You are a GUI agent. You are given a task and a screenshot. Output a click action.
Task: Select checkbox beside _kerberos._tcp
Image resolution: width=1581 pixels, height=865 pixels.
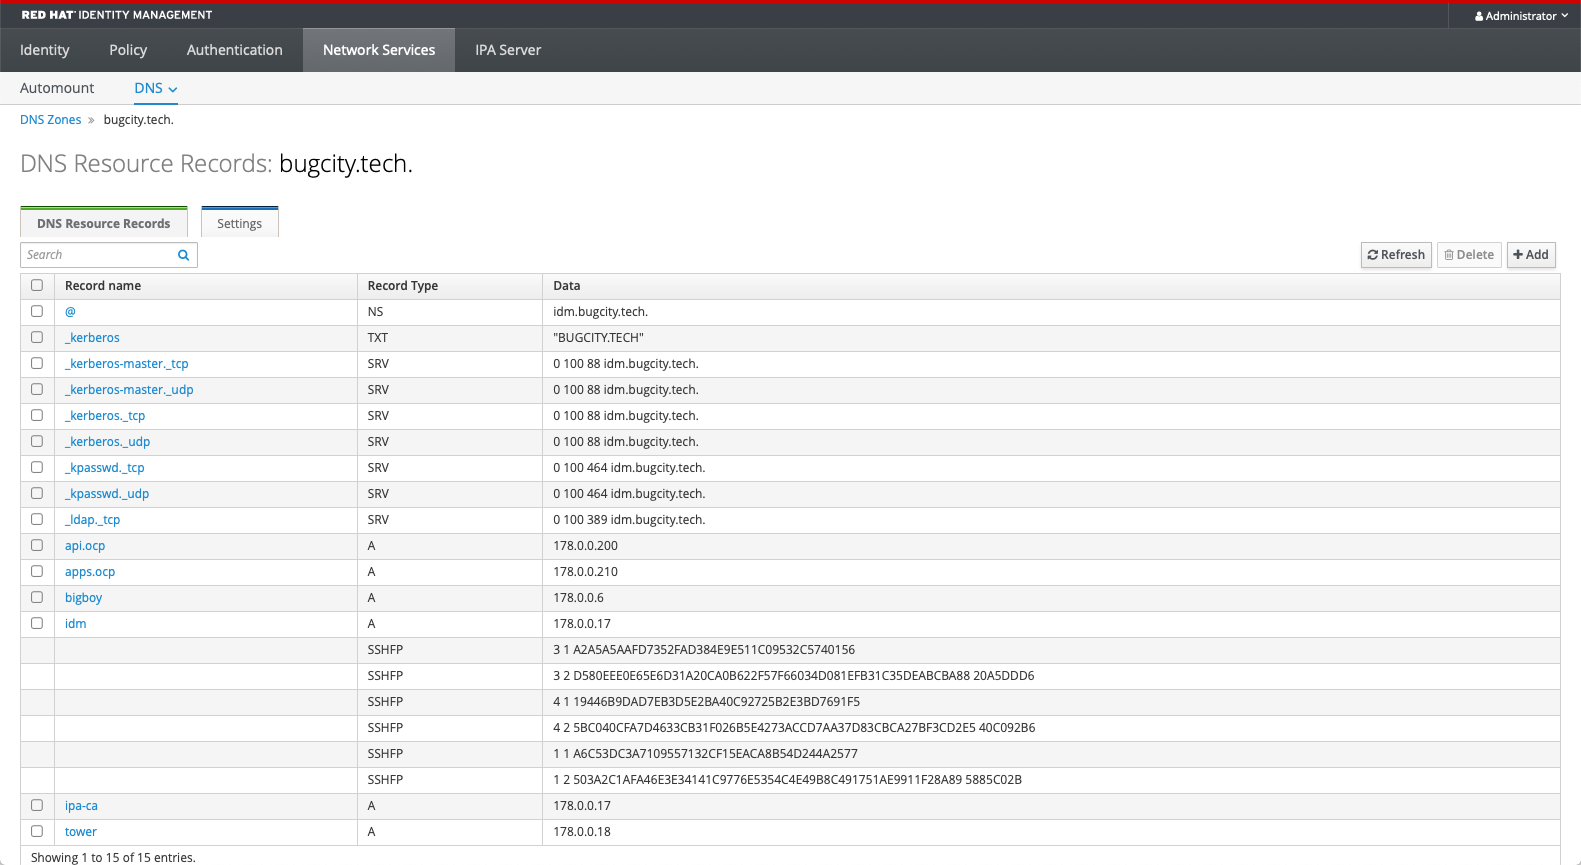click(x=37, y=415)
